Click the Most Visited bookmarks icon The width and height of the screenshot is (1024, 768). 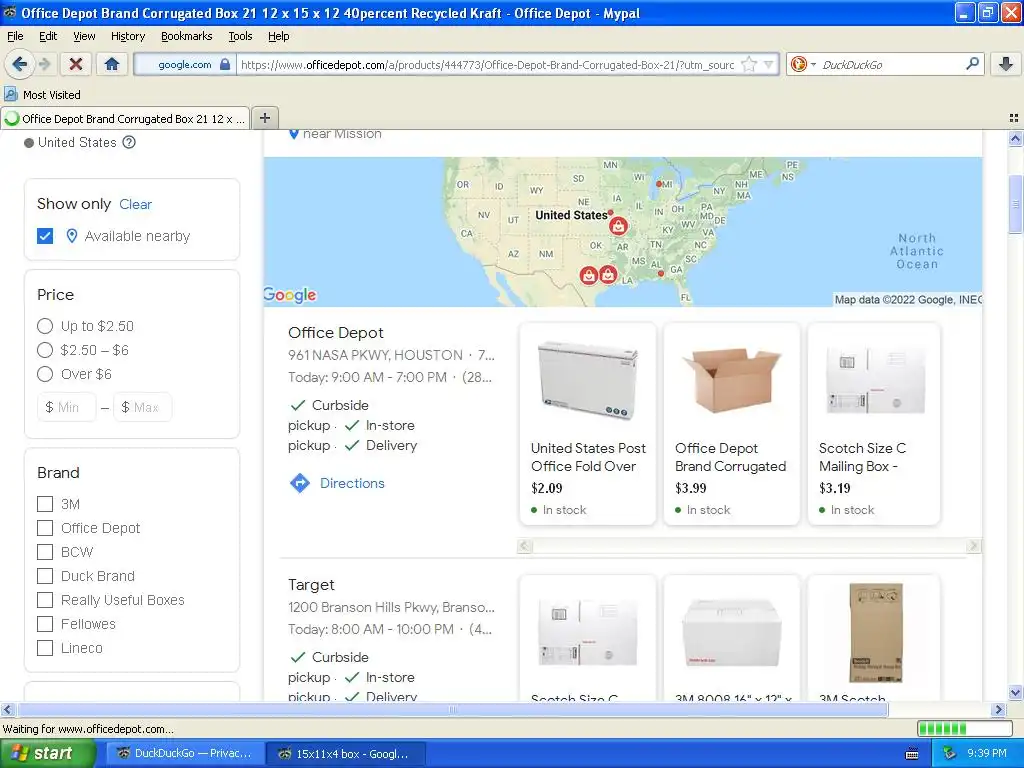pos(11,94)
